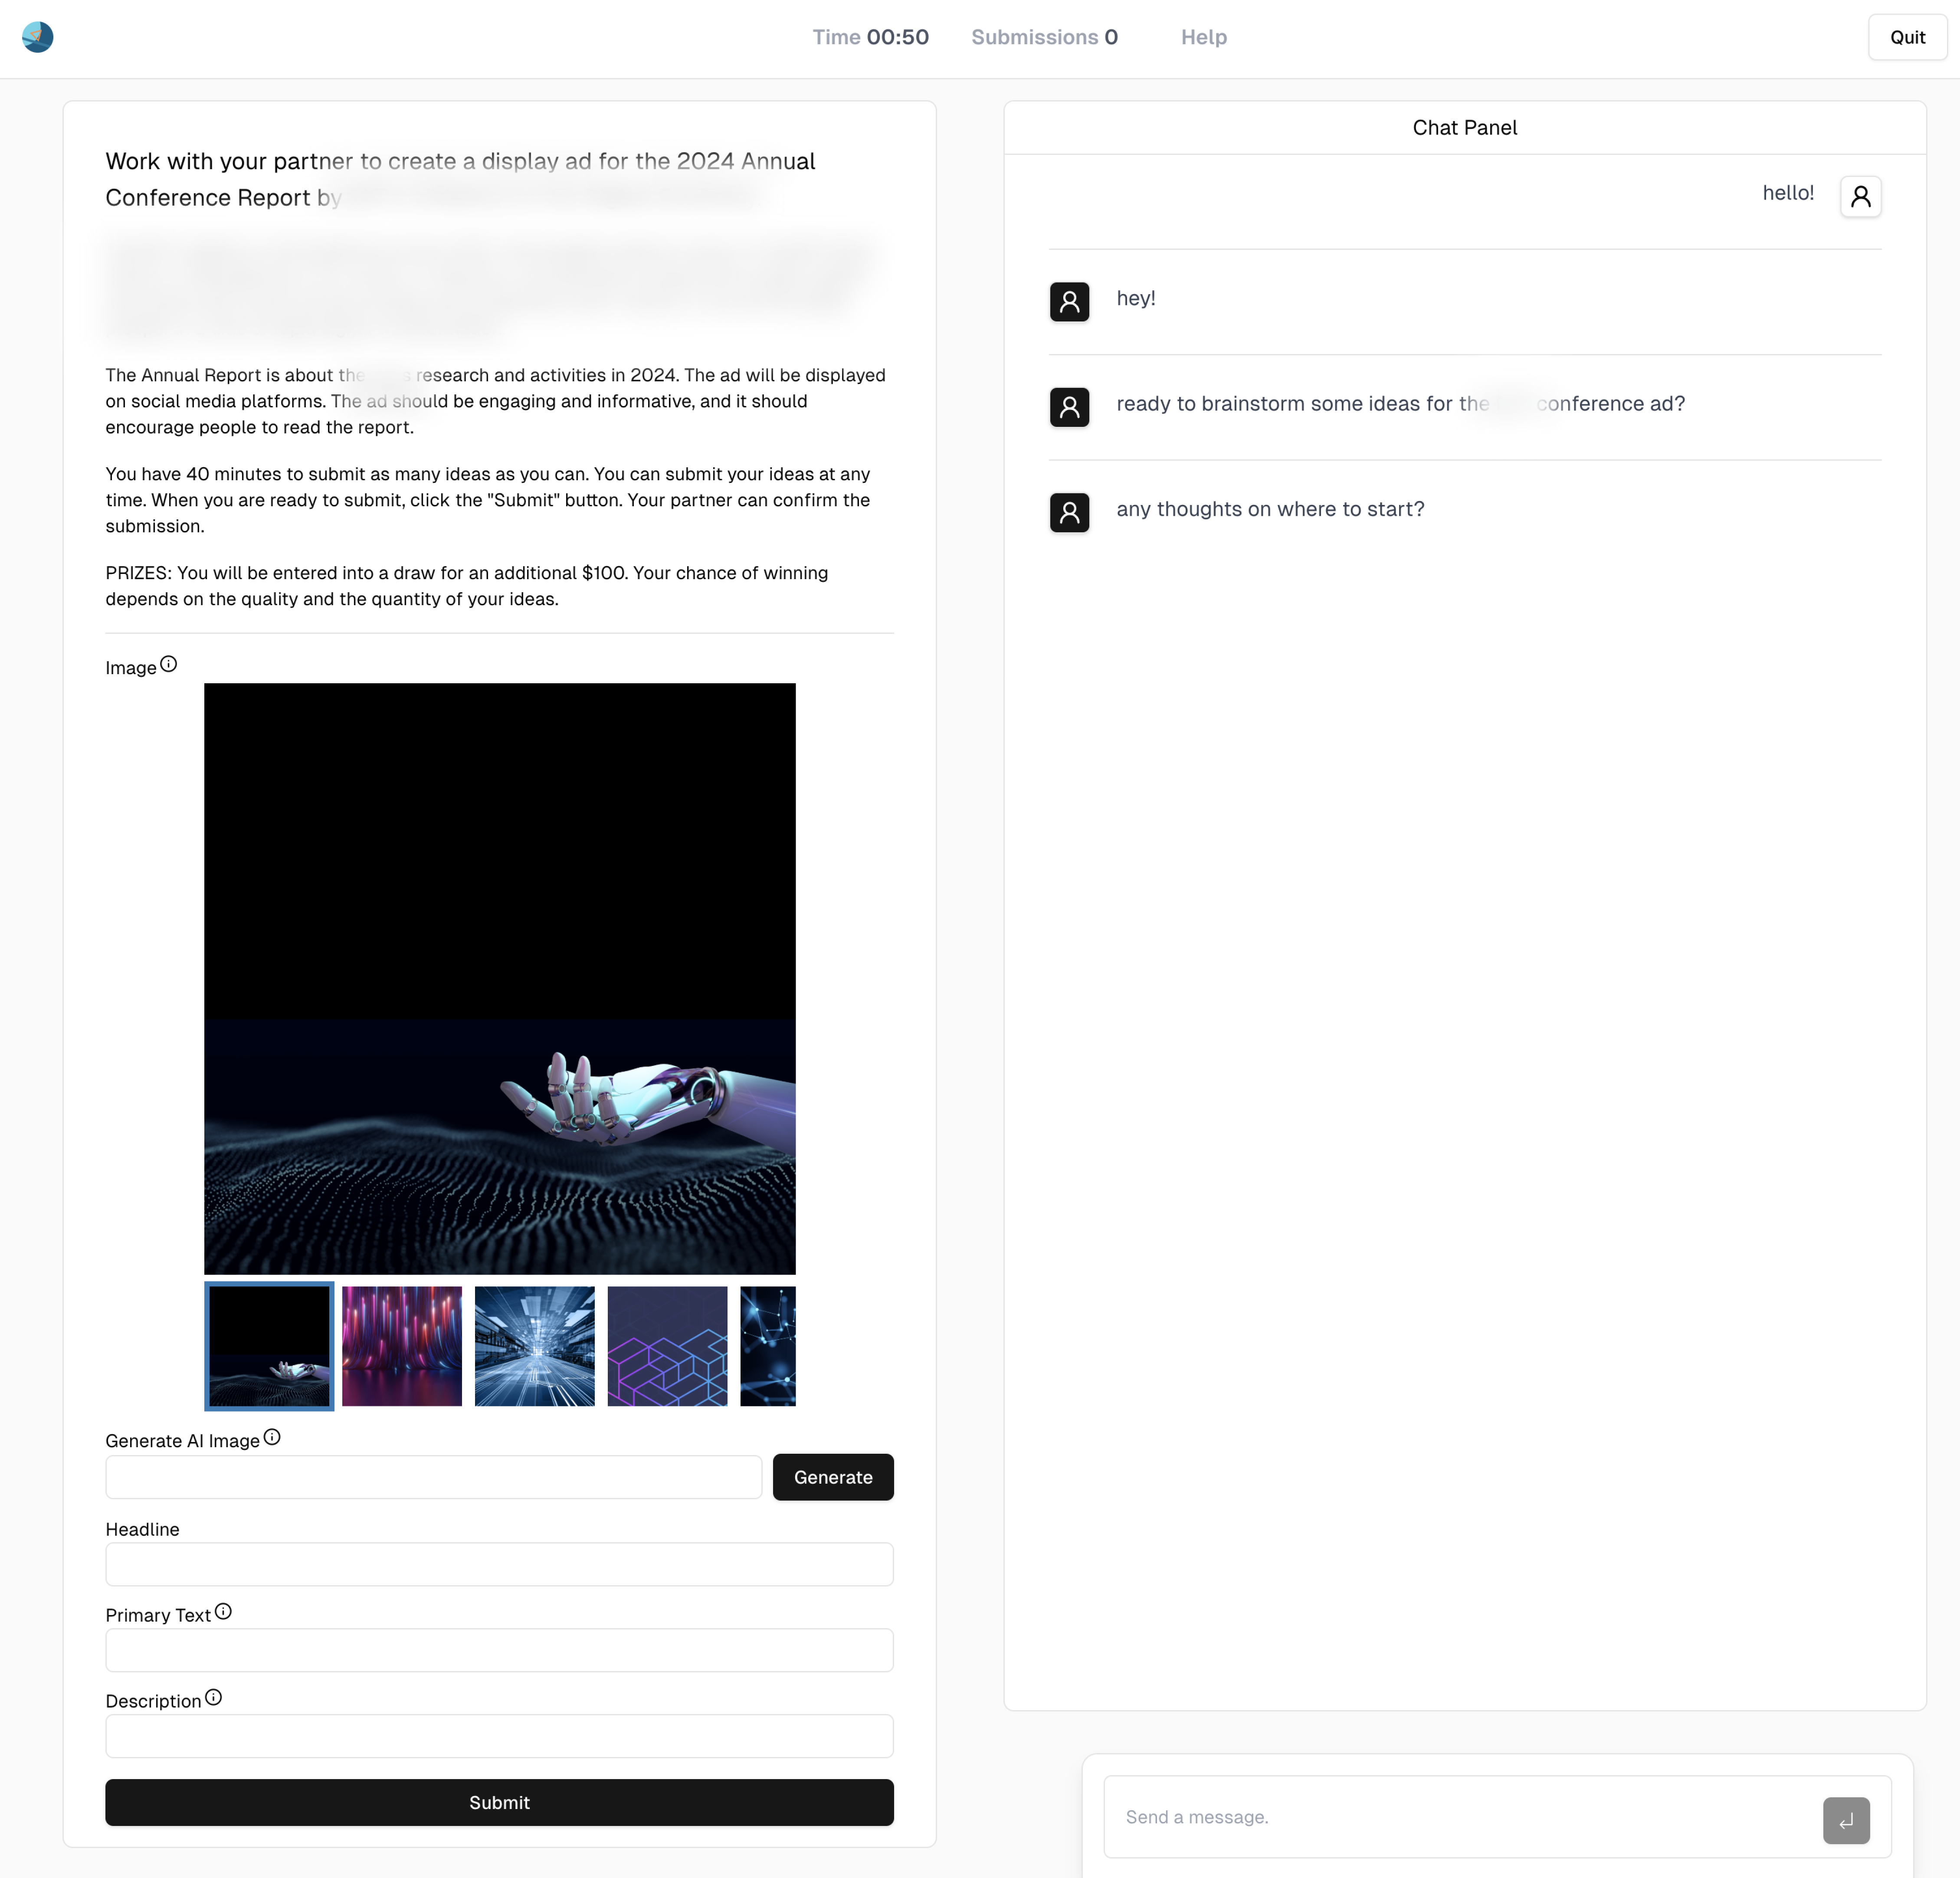Click the Send a message field
1960x1878 pixels.
(1460, 1817)
